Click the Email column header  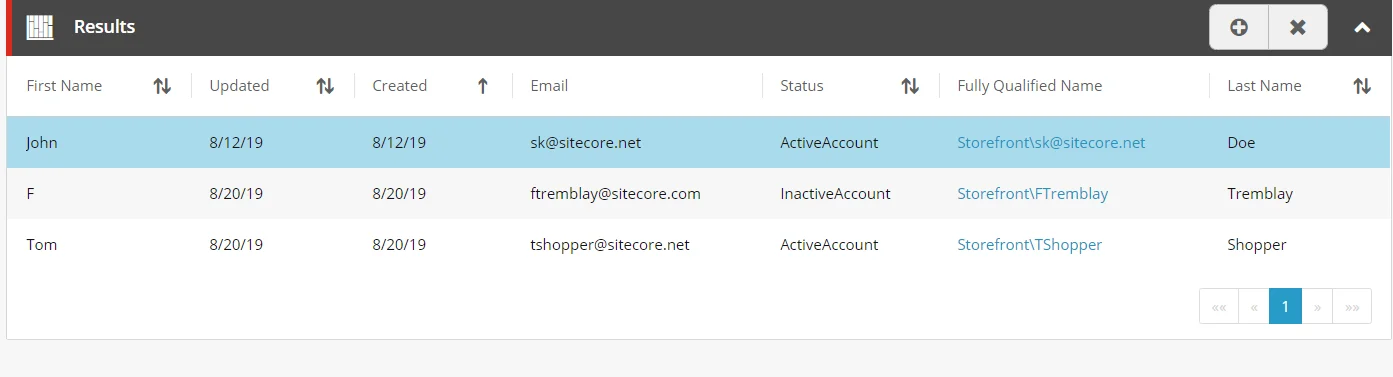pos(549,86)
